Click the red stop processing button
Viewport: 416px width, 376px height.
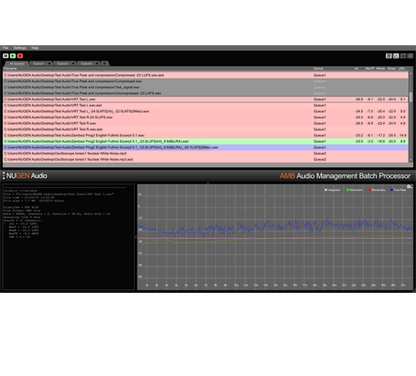tap(20, 56)
